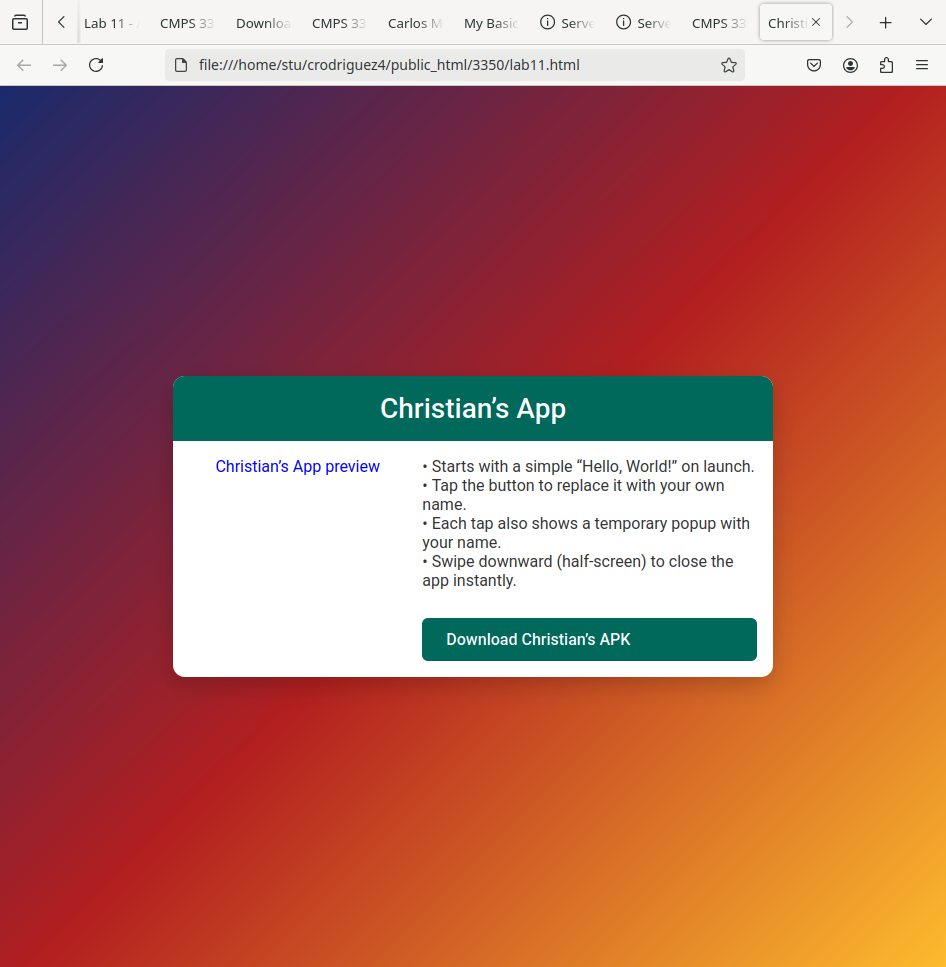This screenshot has width=946, height=967.
Task: Switch to the My Basic tab
Action: (x=491, y=23)
